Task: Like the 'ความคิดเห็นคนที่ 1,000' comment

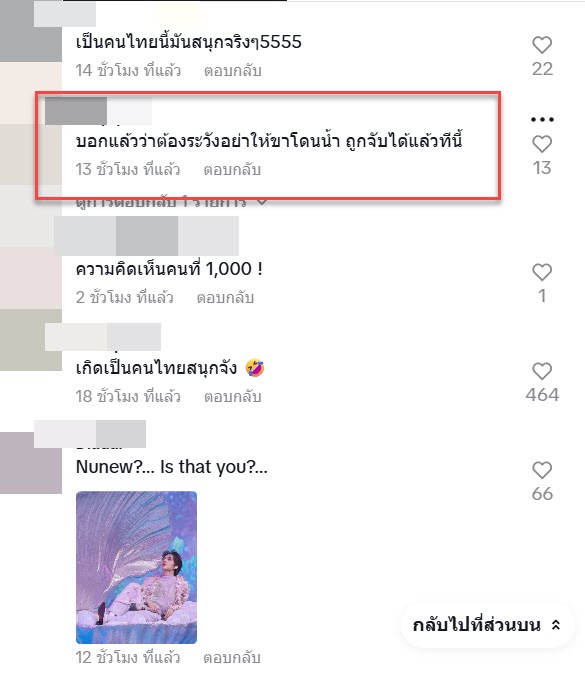Action: click(542, 272)
